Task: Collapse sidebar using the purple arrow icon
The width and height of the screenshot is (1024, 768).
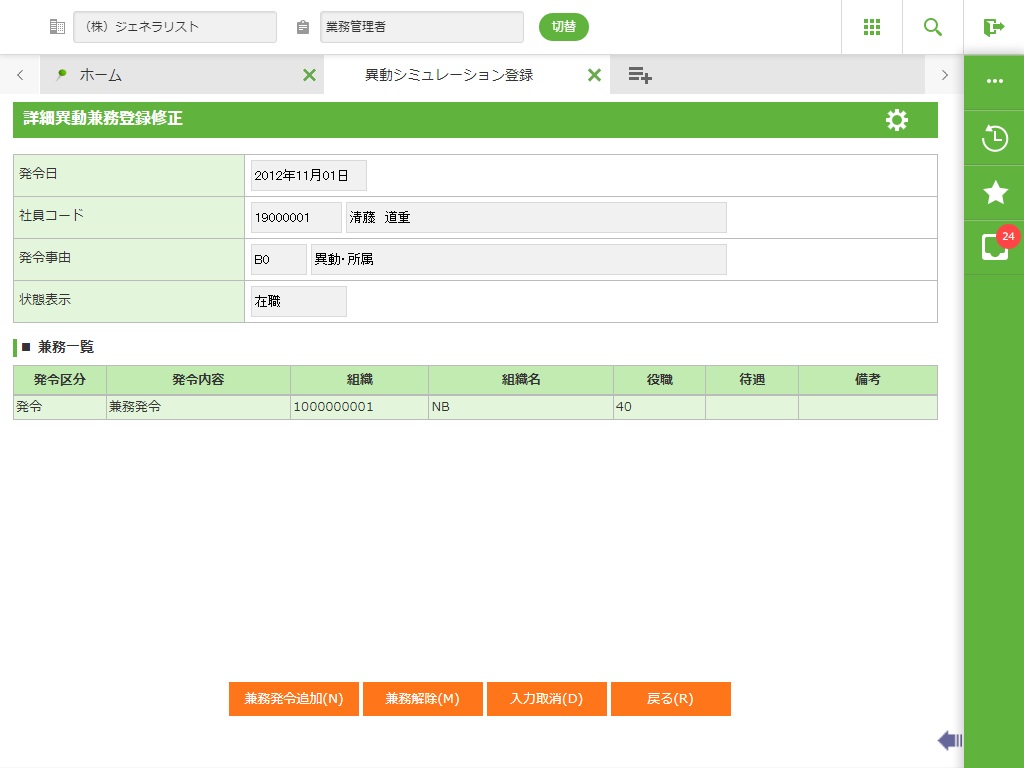Action: [949, 740]
